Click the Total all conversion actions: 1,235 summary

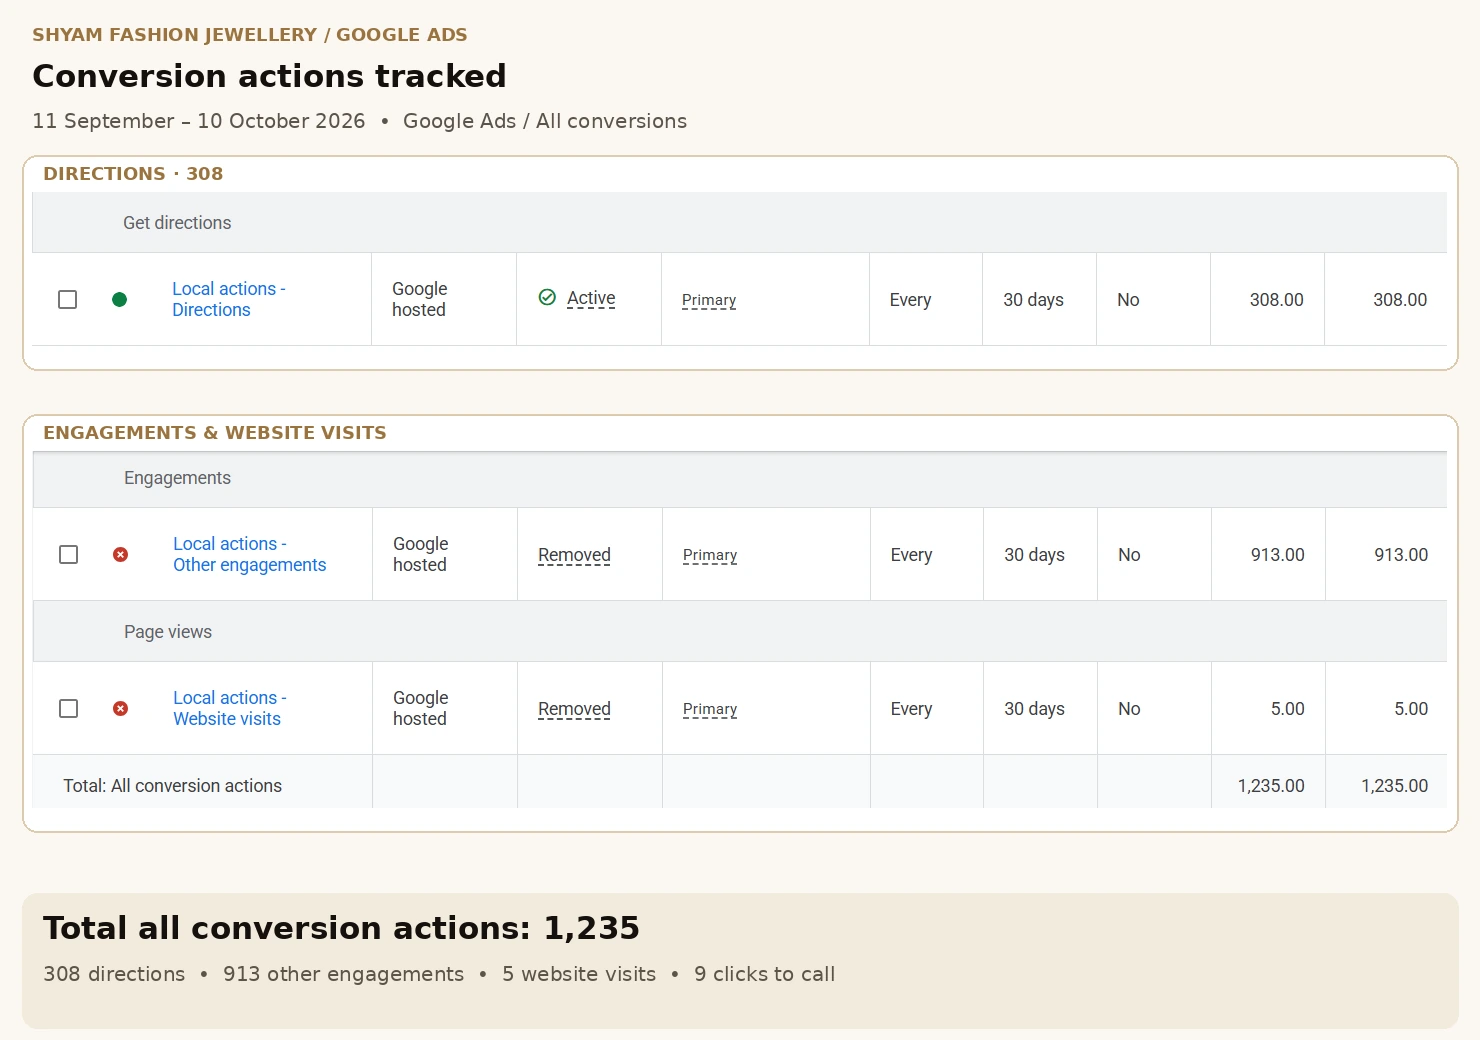(x=341, y=928)
